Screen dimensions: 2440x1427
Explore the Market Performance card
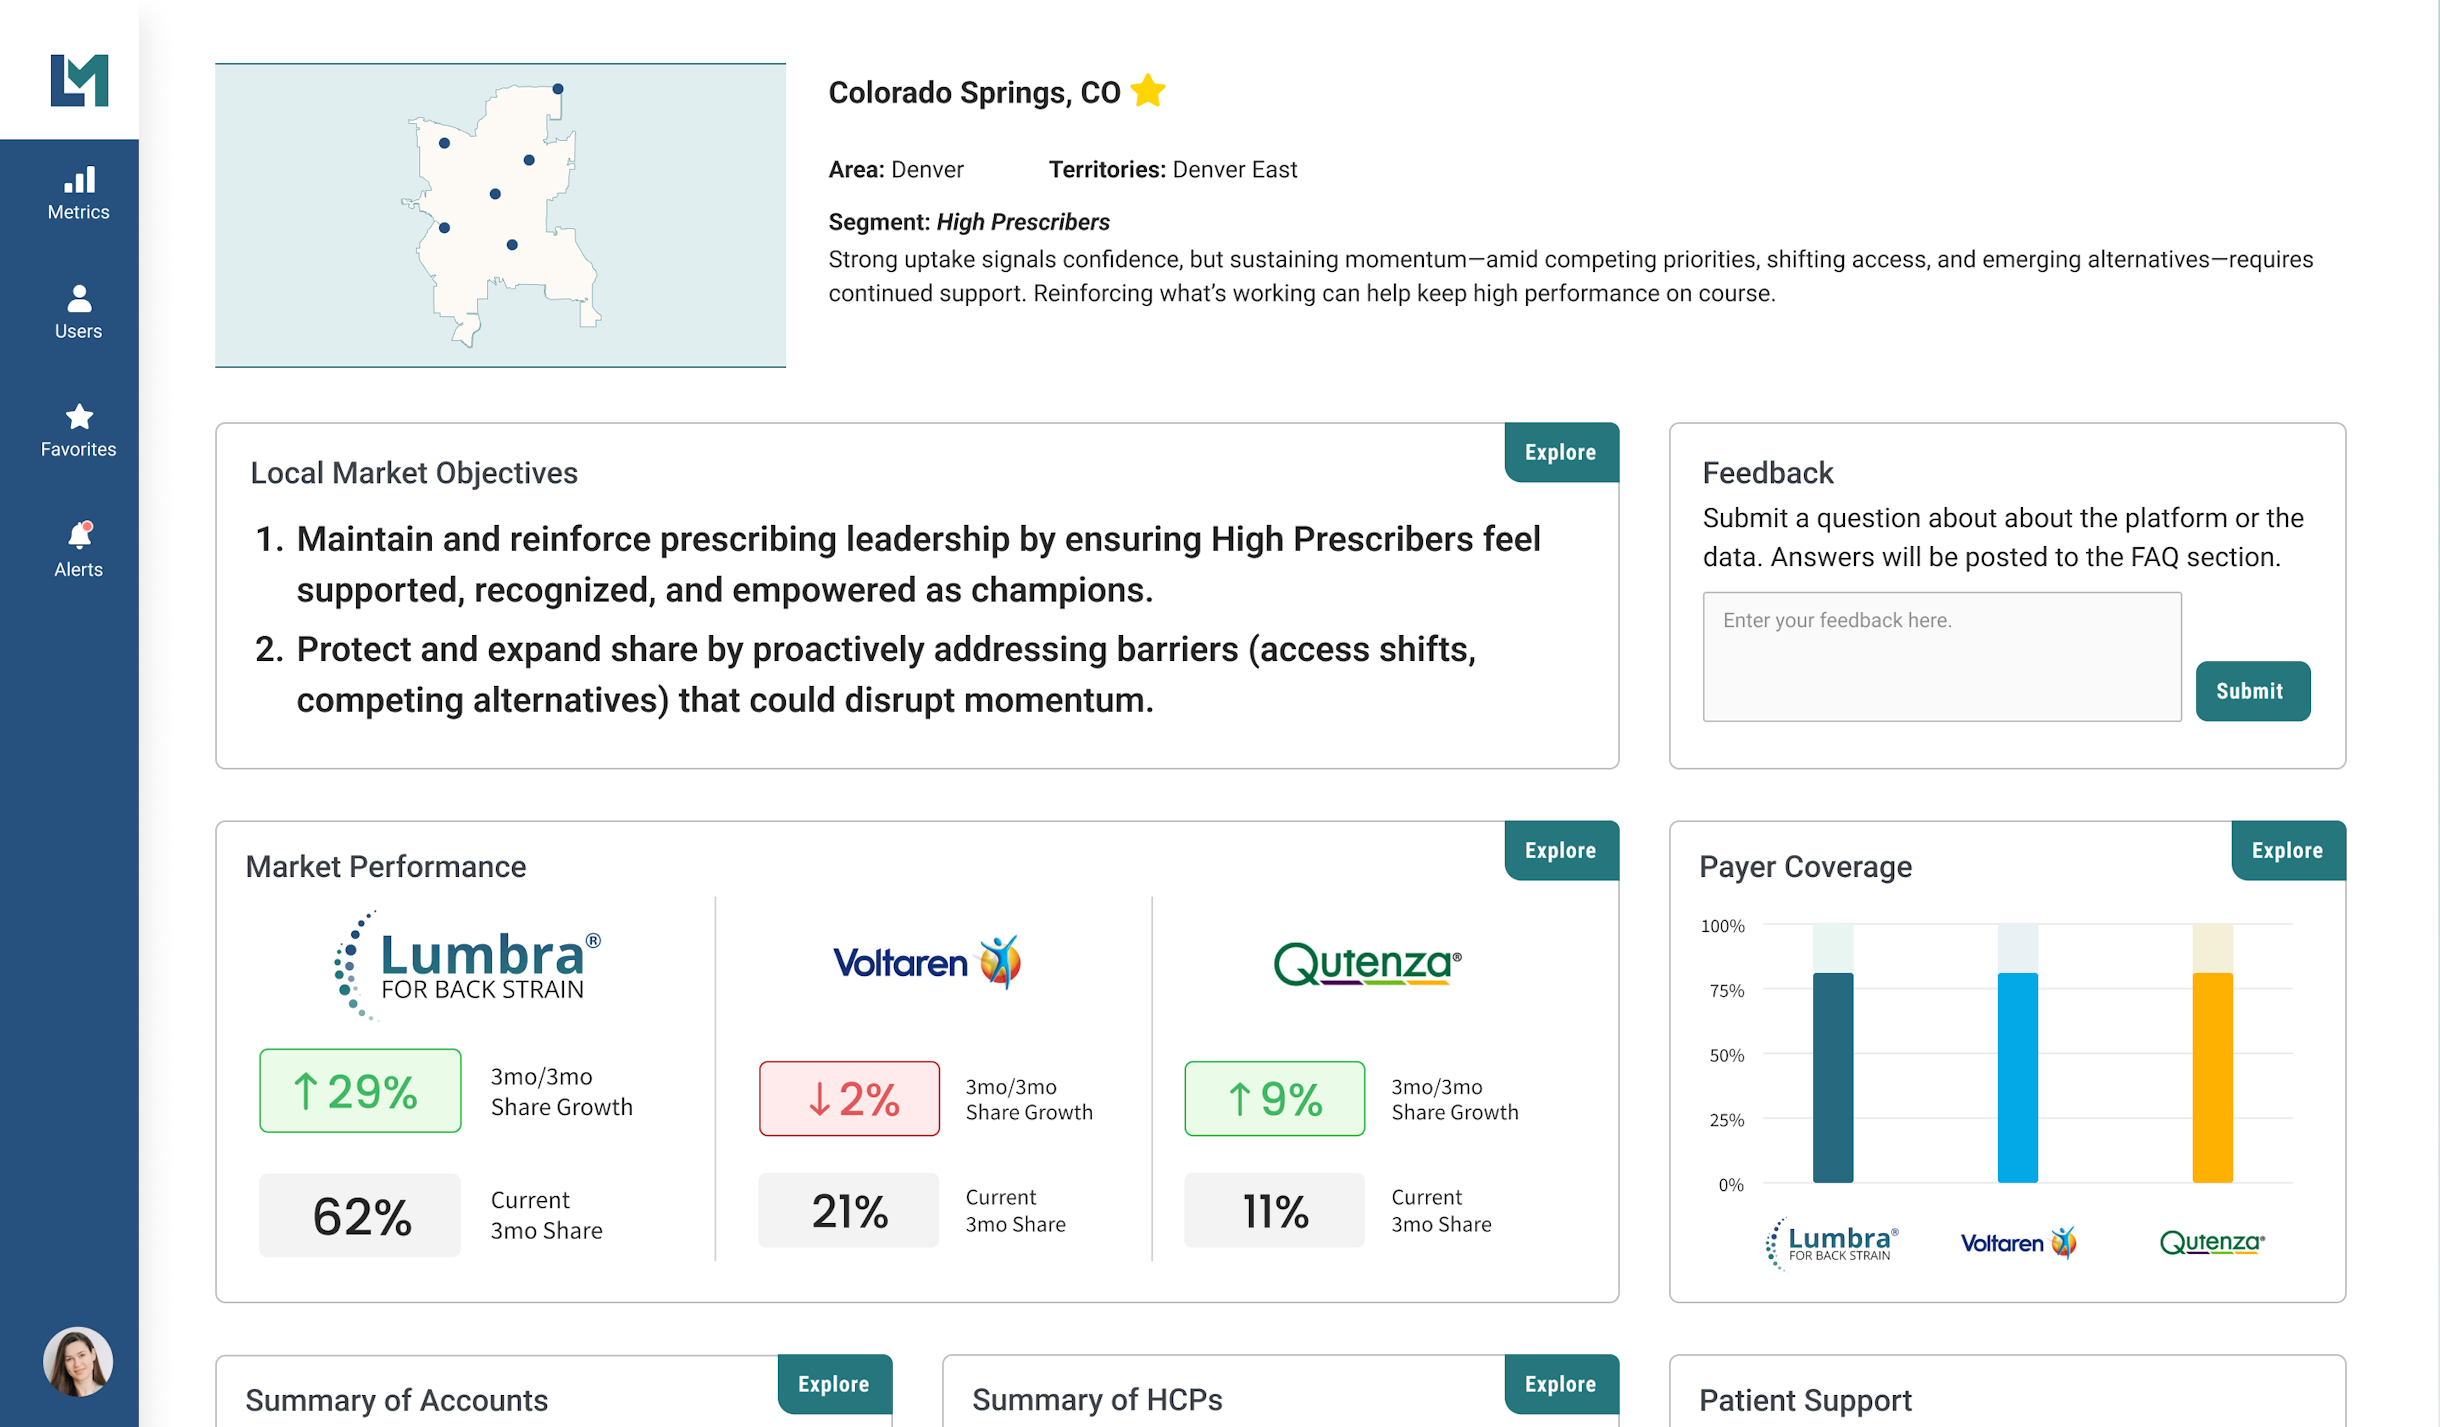point(1561,850)
